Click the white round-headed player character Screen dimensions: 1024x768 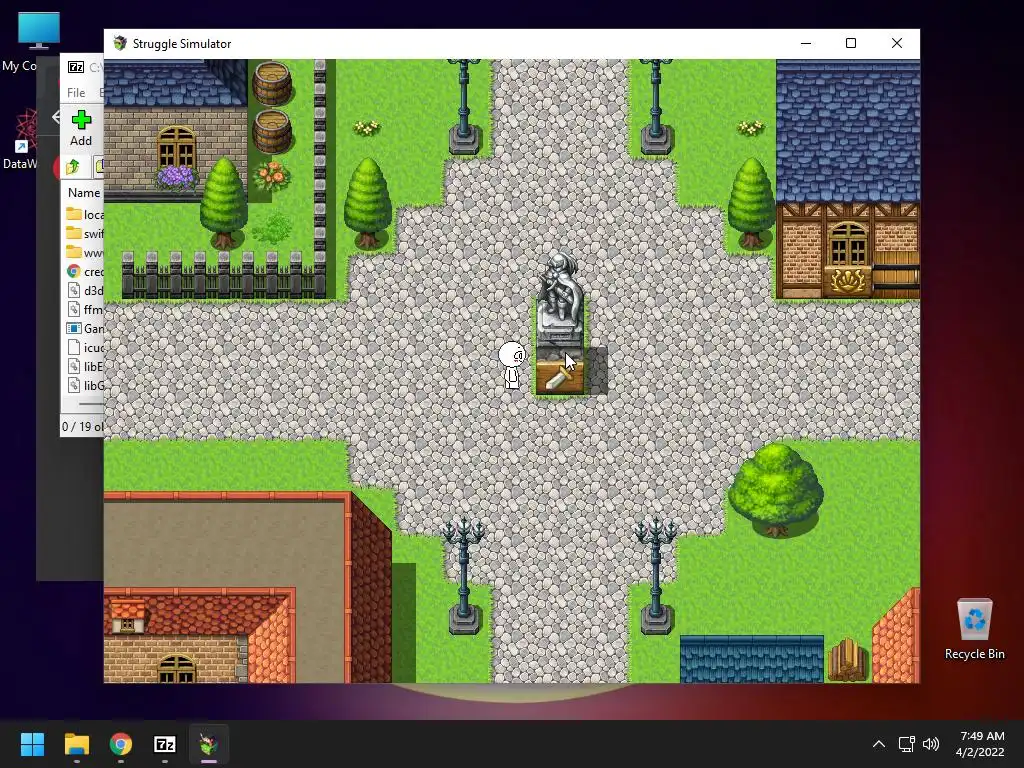click(512, 366)
